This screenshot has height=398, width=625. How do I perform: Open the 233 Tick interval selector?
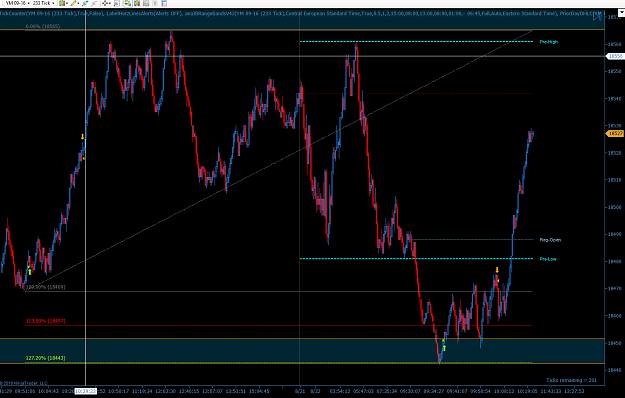point(44,3)
